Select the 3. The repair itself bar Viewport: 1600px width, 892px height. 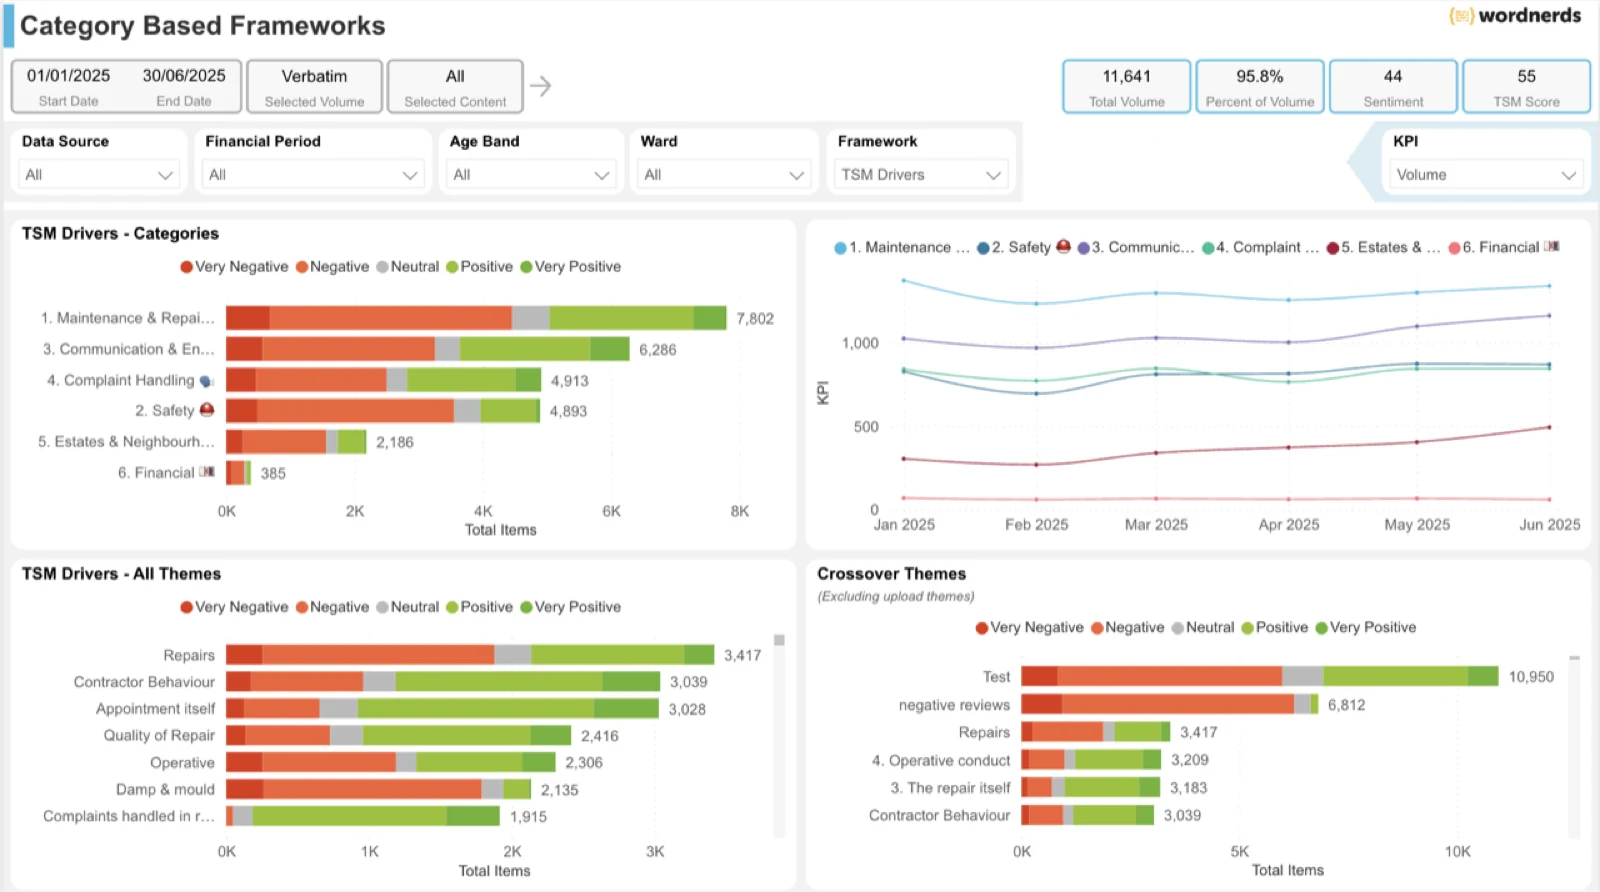pyautogui.click(x=1091, y=788)
